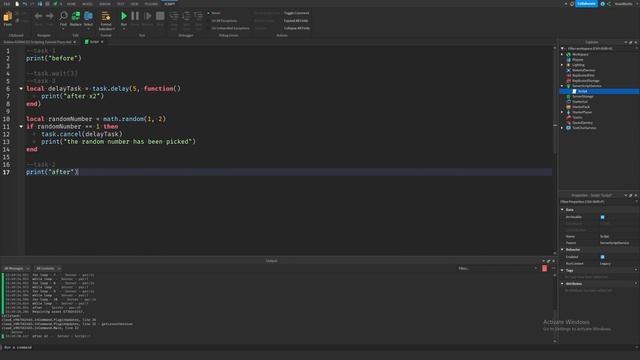The image size is (640, 360).
Task: Collapse the Data section in Properties
Action: (562, 210)
